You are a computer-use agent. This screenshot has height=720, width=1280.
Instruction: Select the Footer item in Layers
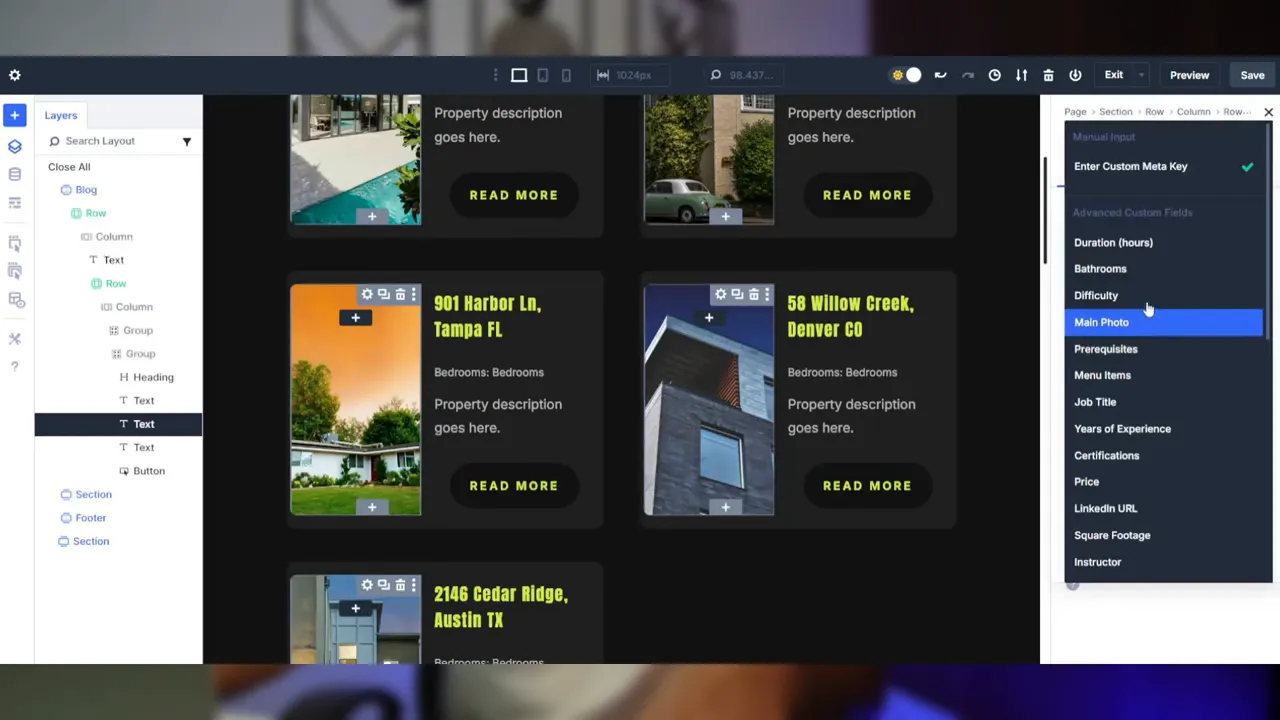[90, 517]
